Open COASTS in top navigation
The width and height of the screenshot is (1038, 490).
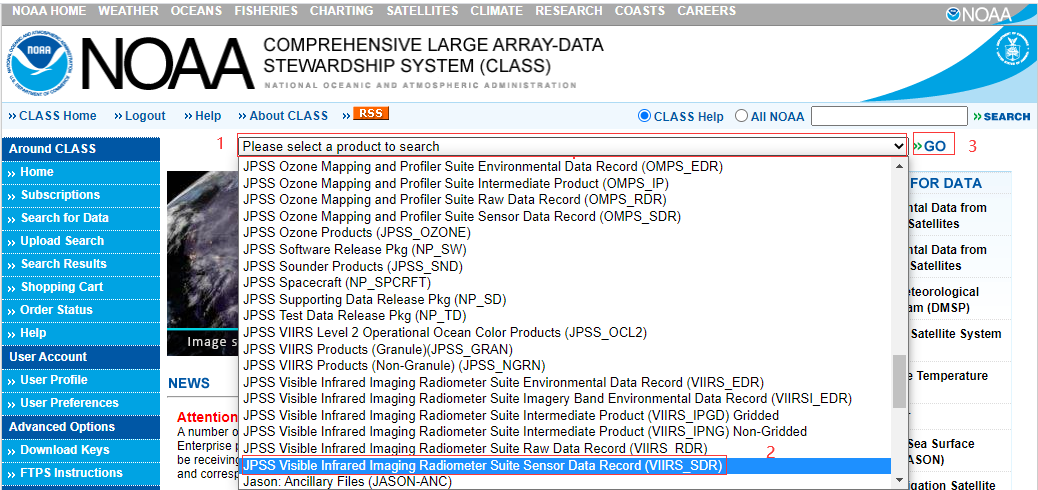(639, 11)
